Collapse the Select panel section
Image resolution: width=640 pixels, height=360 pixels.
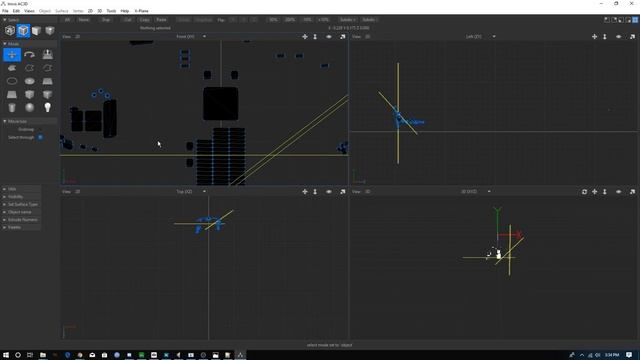click(x=4, y=20)
